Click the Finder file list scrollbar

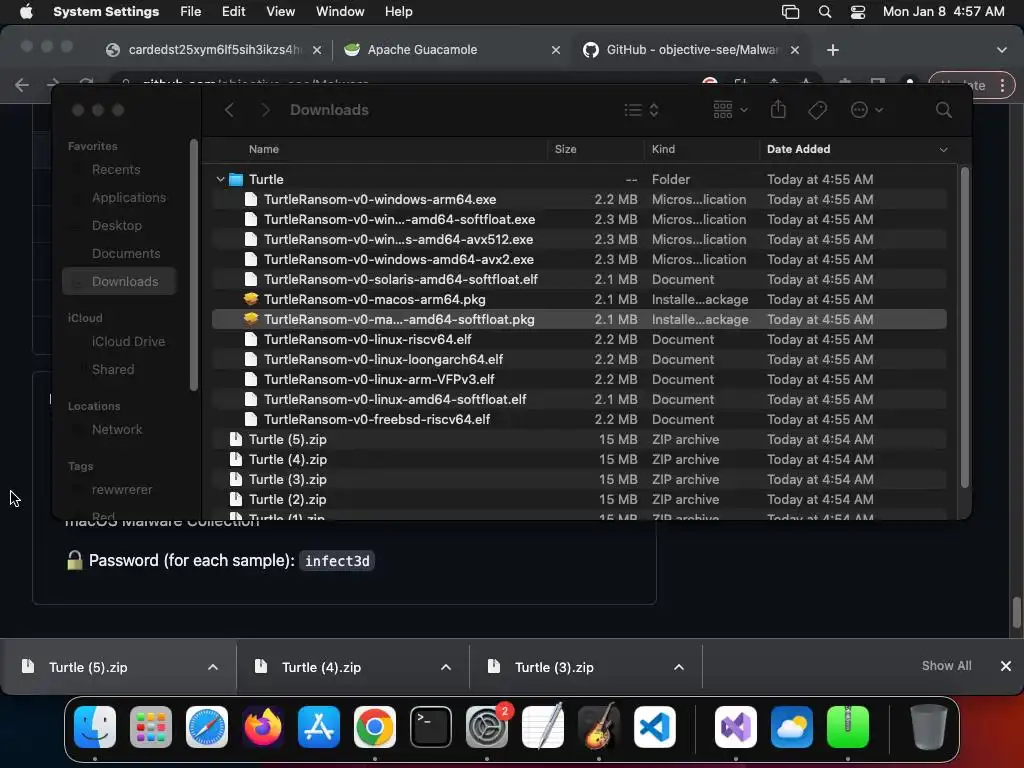[x=964, y=327]
